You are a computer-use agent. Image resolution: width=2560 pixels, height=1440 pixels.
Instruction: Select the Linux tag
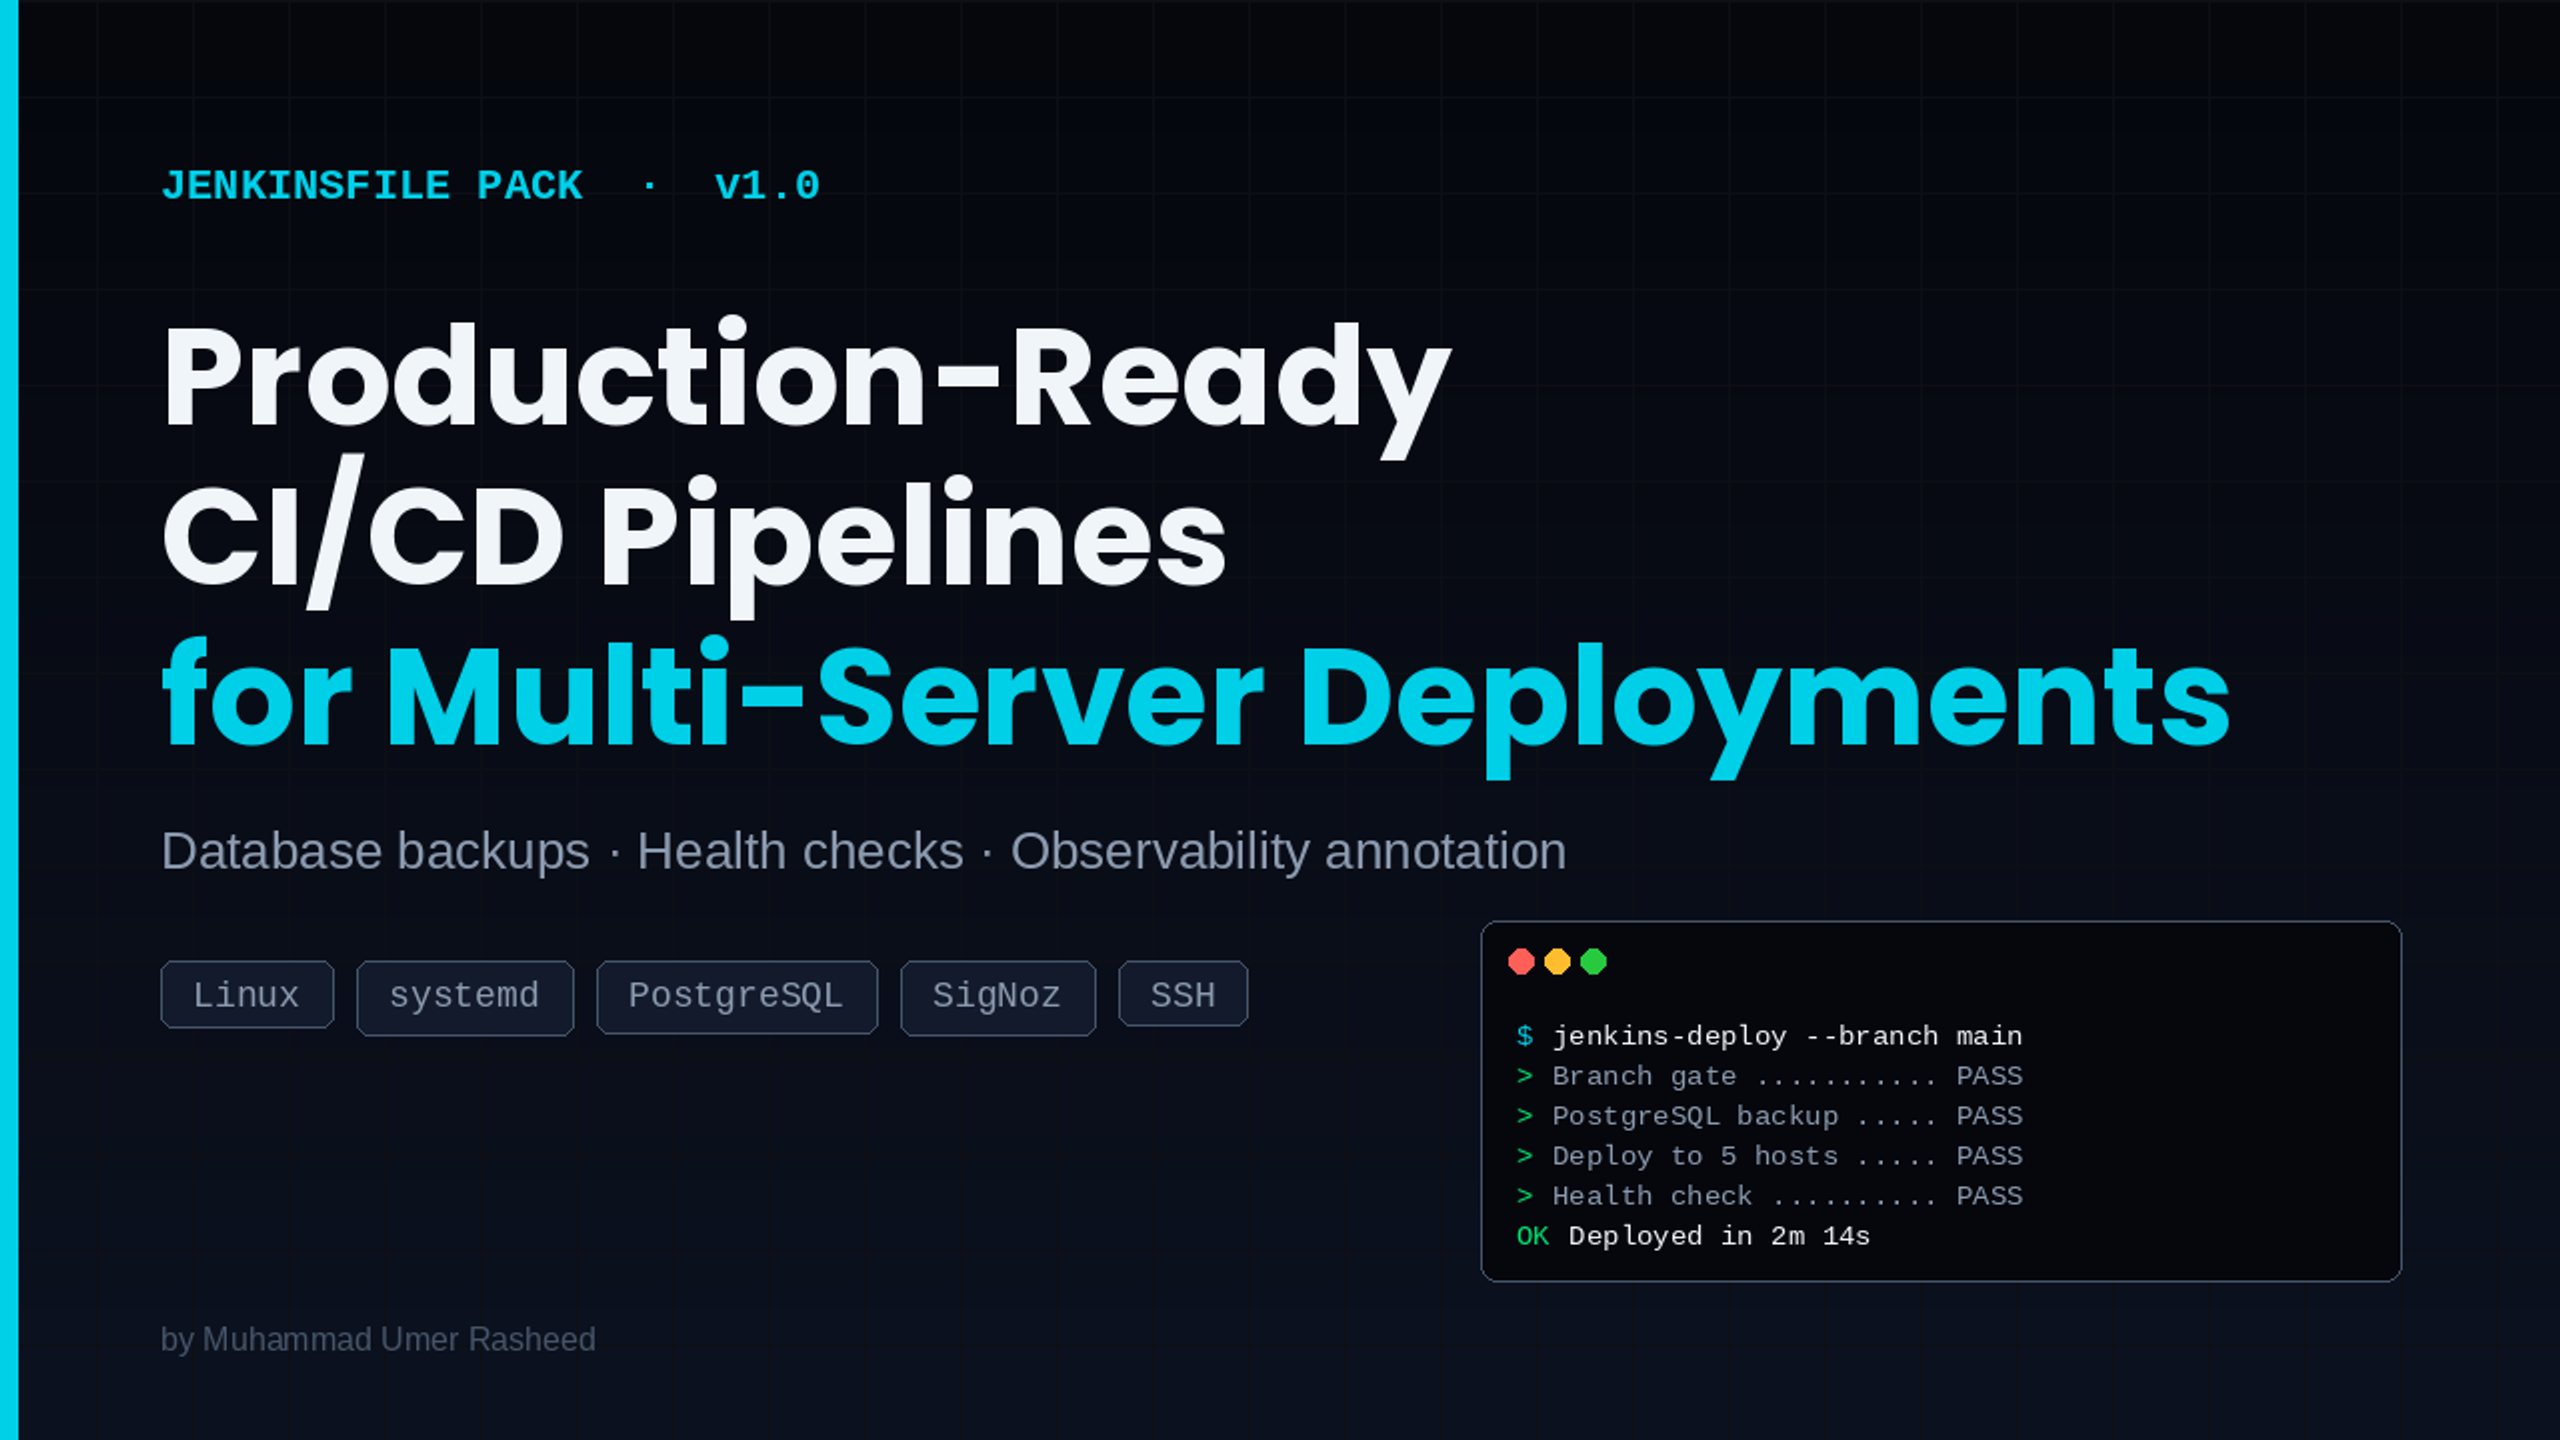tap(247, 995)
